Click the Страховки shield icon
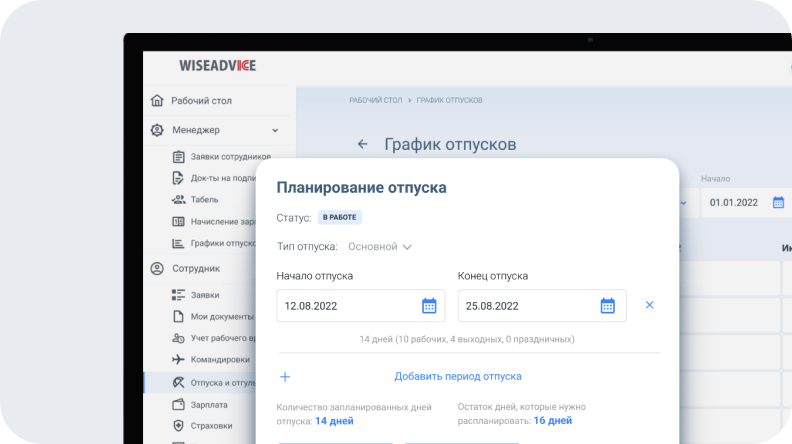 (x=178, y=426)
